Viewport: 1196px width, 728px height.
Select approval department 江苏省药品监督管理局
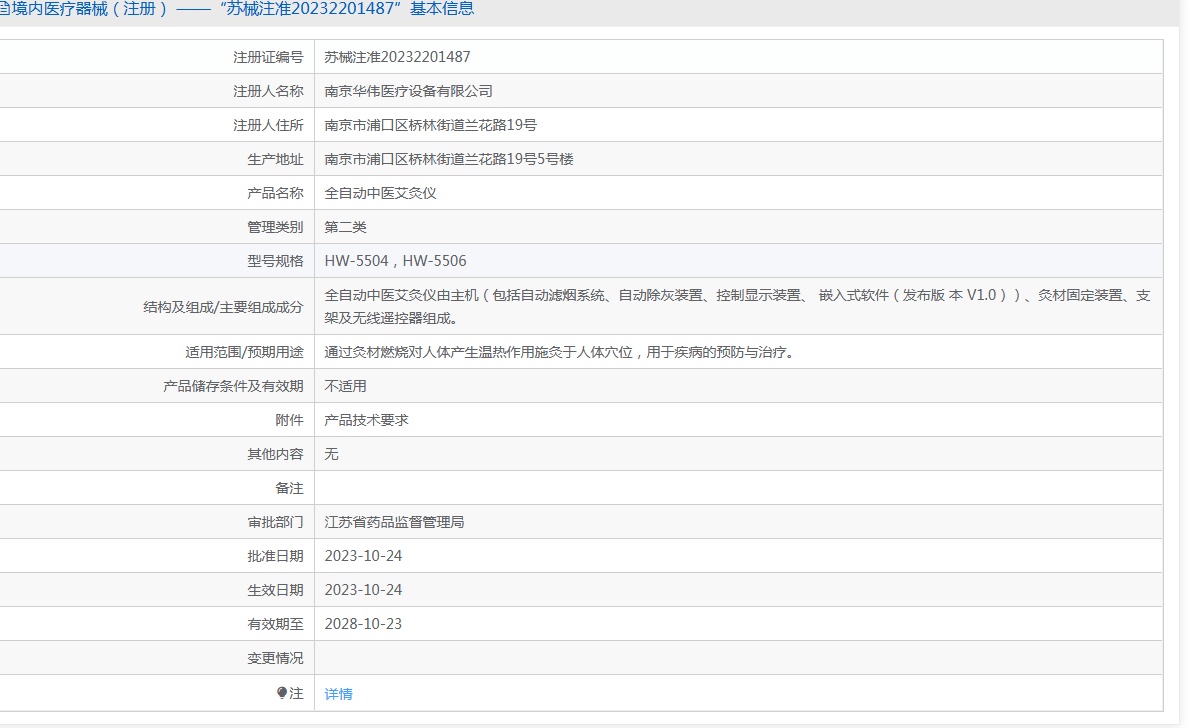click(x=394, y=522)
